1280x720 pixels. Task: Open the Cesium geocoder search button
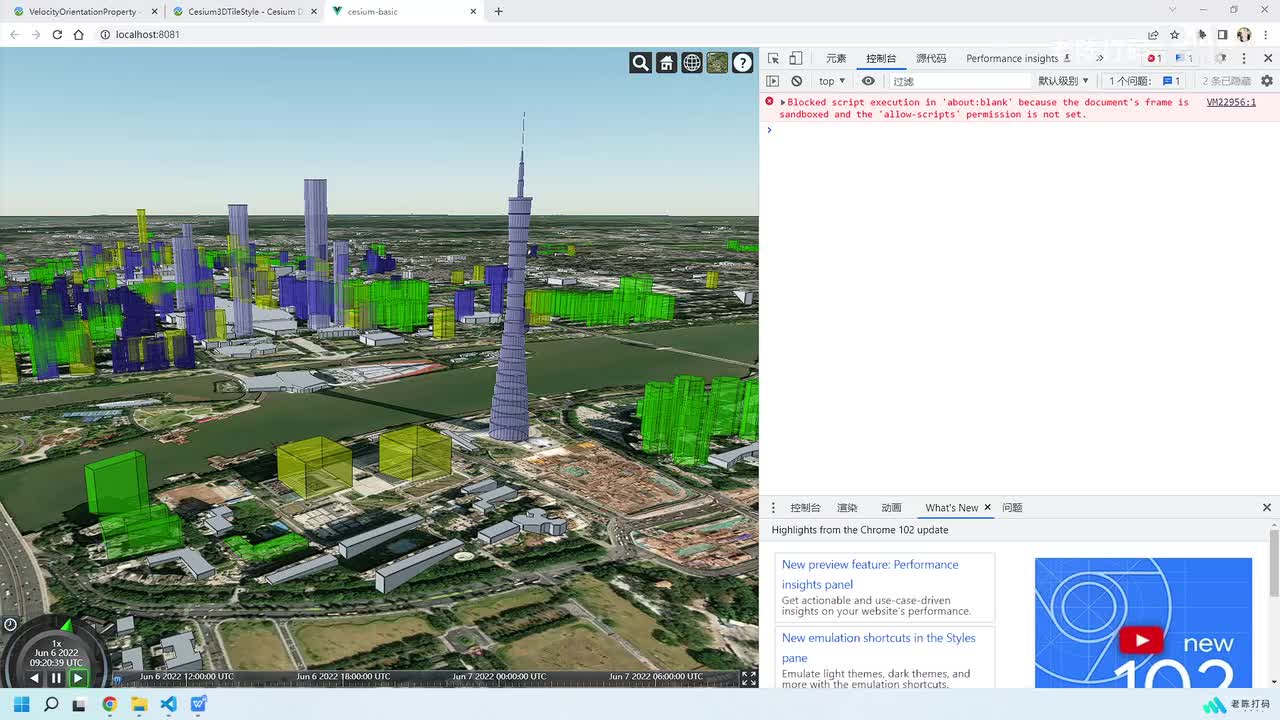click(x=641, y=63)
